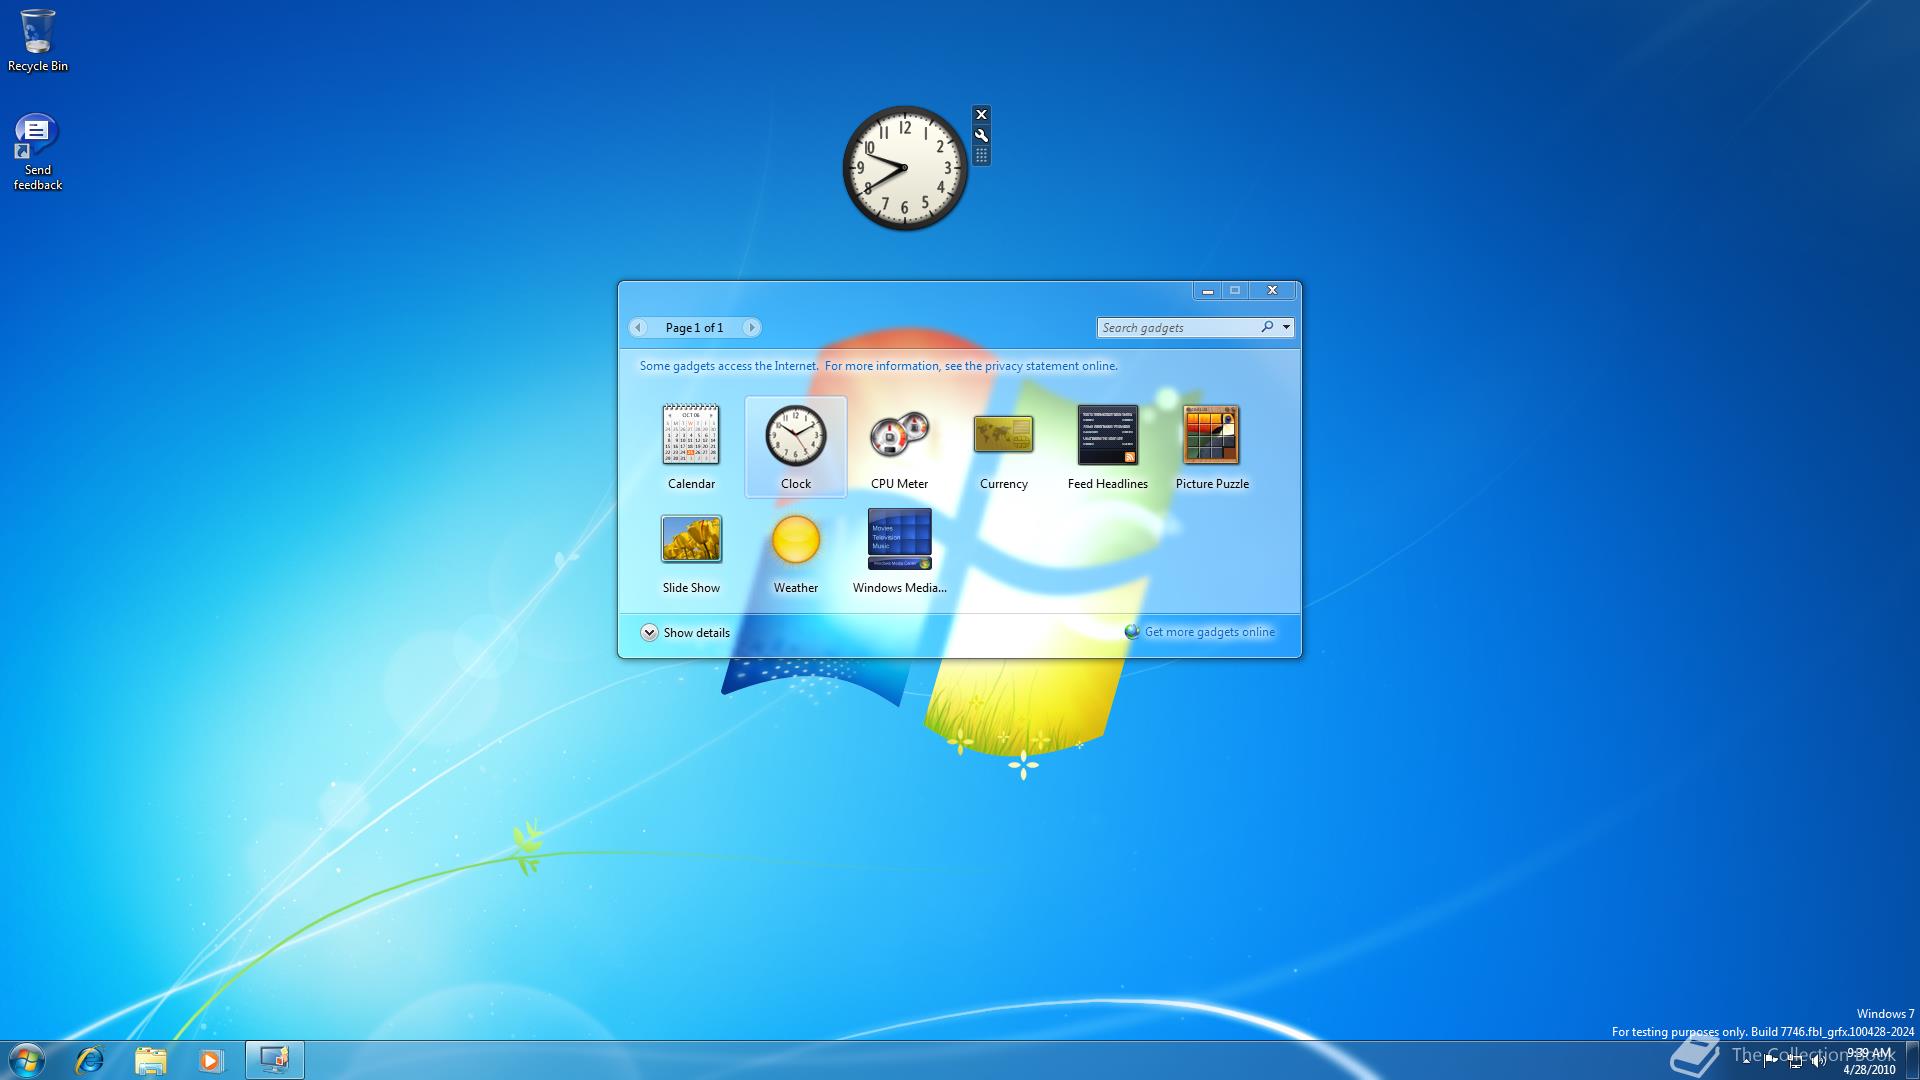Close the gadget gallery window
The height and width of the screenshot is (1080, 1920).
(x=1272, y=290)
